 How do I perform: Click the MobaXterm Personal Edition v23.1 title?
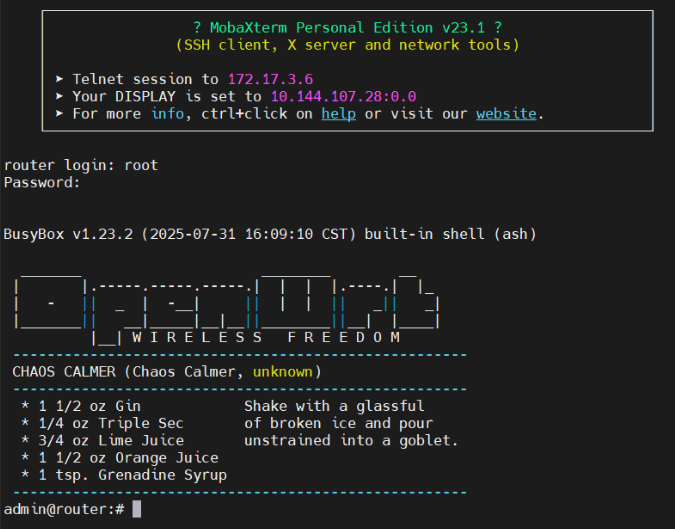coord(347,28)
